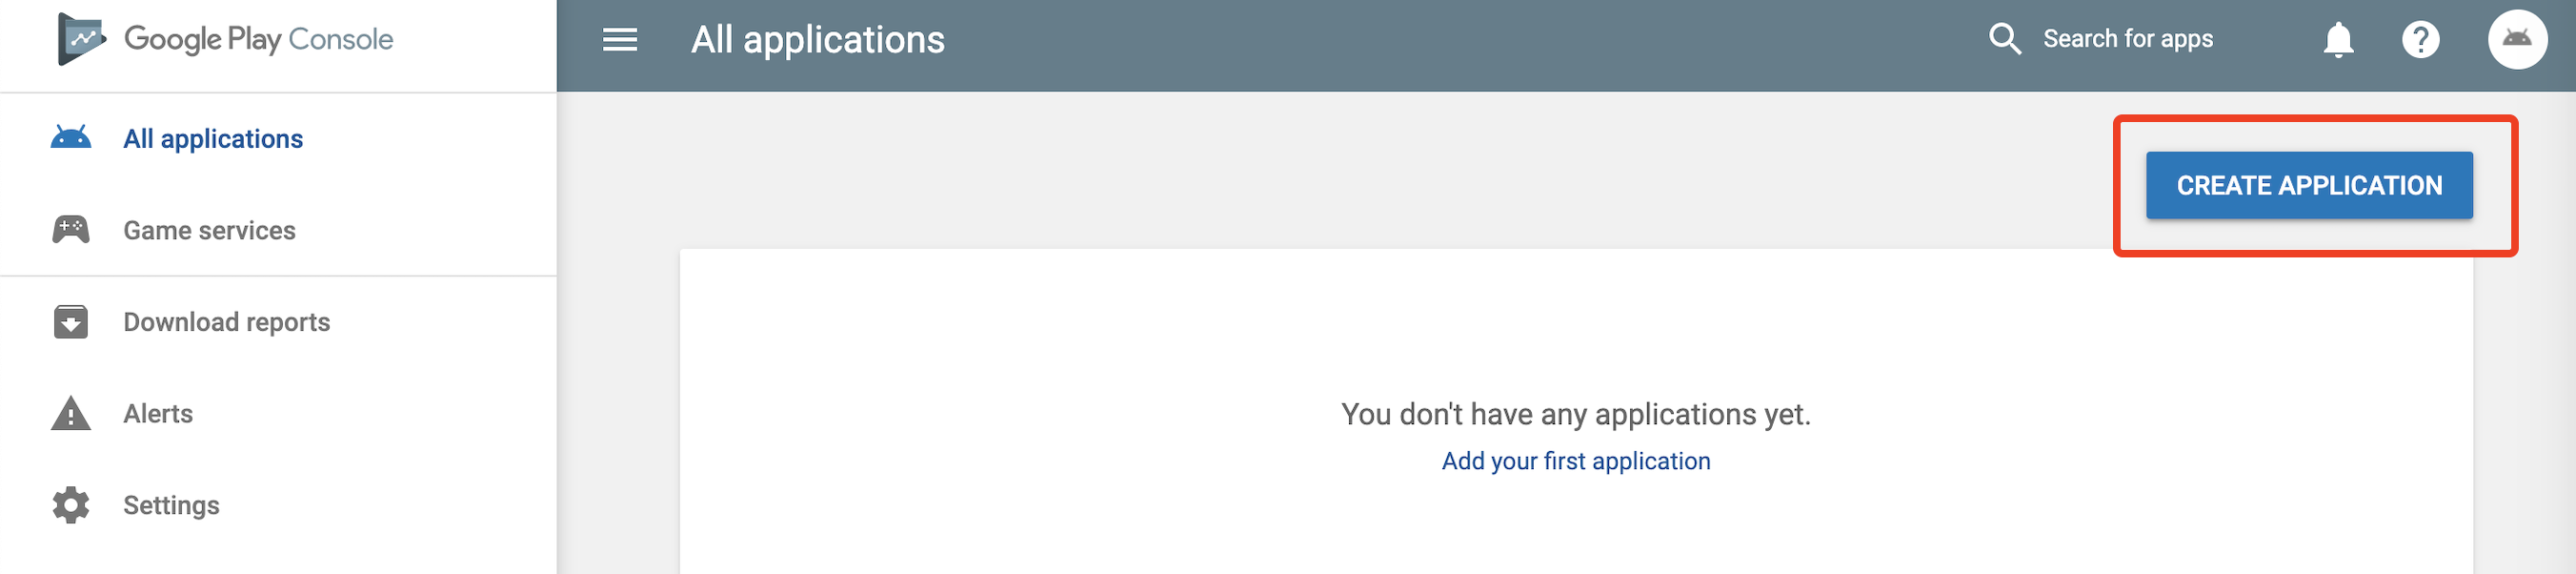The height and width of the screenshot is (574, 2576).
Task: Click the gamepad icon for Game services
Action: 71,230
